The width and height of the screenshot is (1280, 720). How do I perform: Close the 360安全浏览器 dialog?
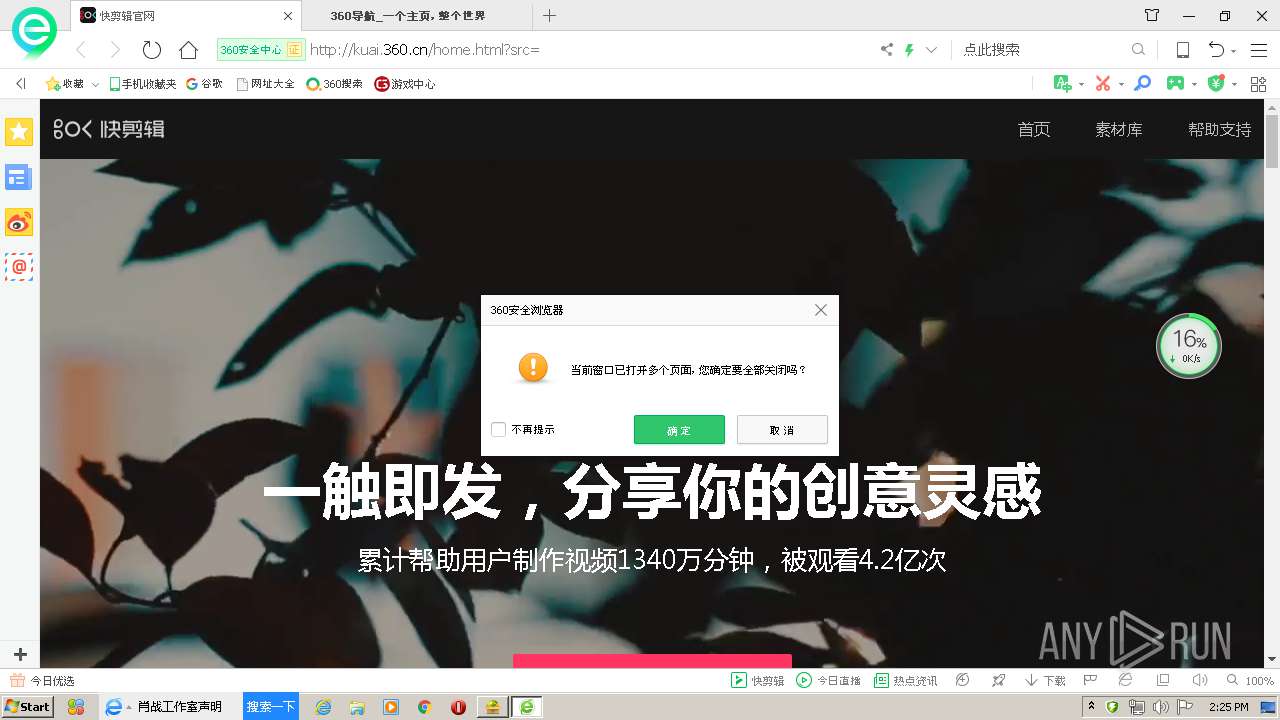pos(821,310)
